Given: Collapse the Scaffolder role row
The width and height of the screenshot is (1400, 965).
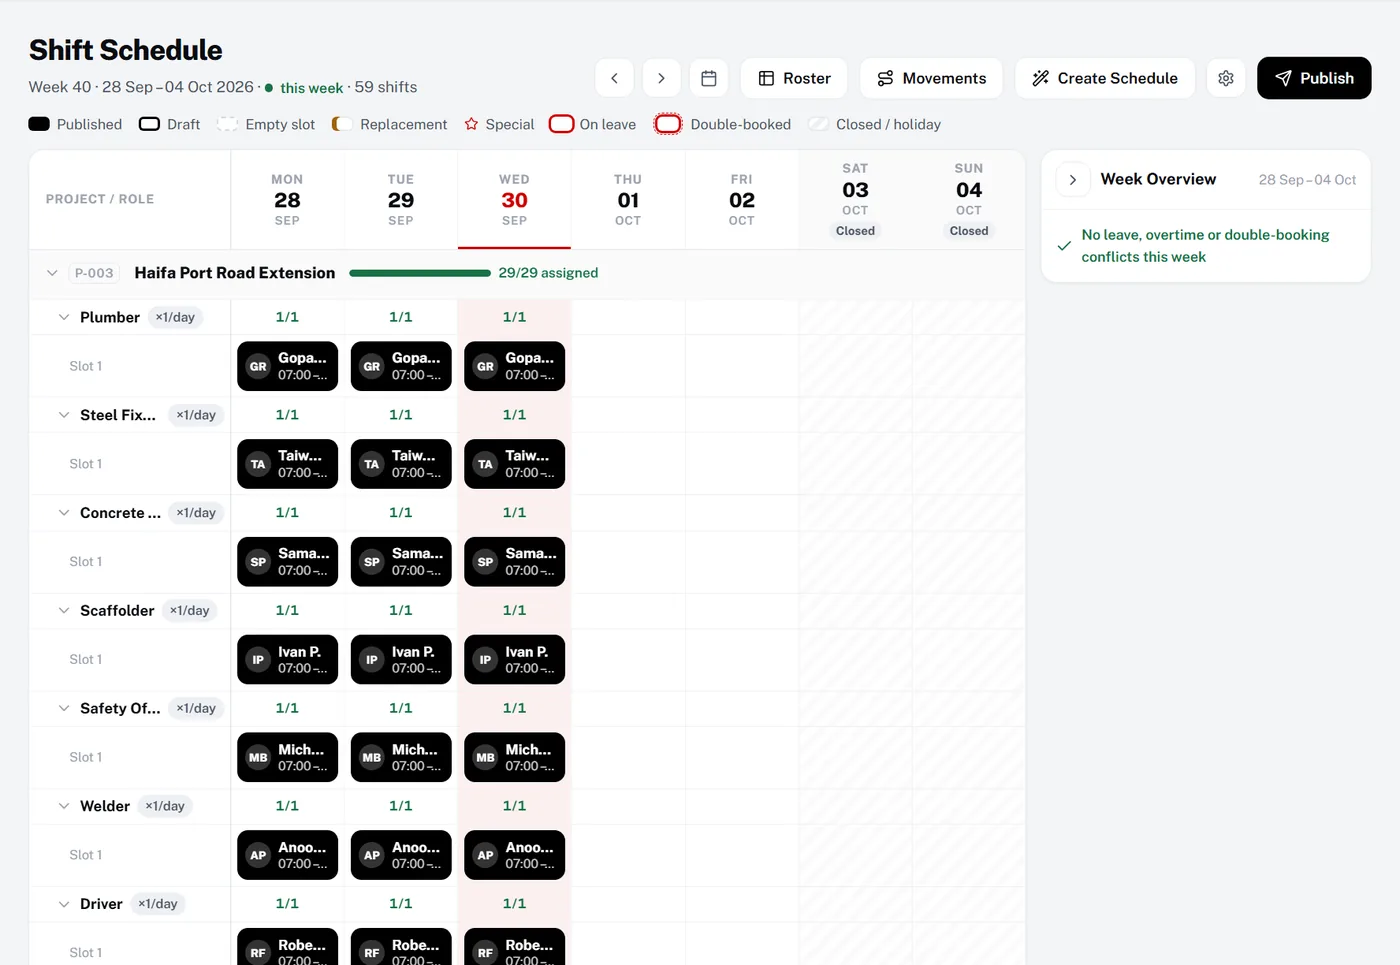Looking at the screenshot, I should 64,611.
